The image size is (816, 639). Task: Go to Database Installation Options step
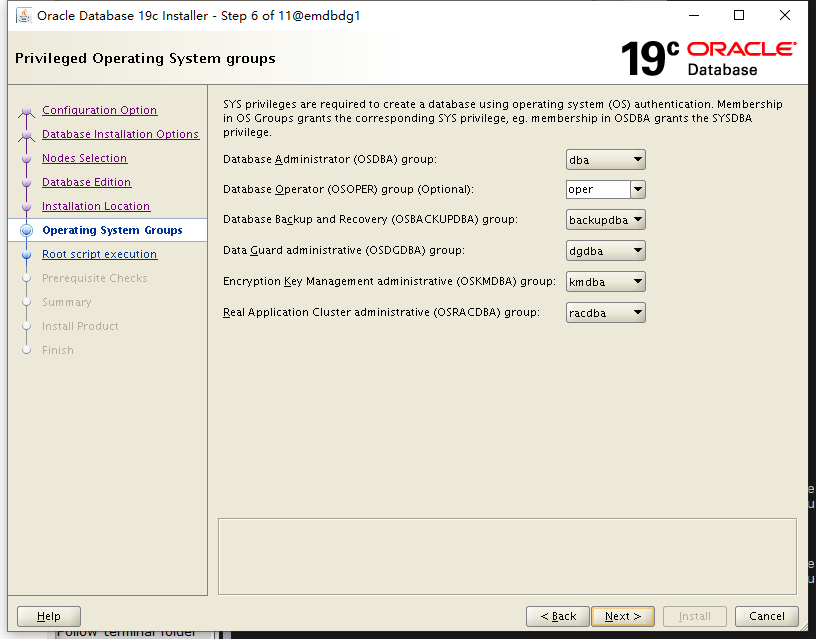(121, 134)
